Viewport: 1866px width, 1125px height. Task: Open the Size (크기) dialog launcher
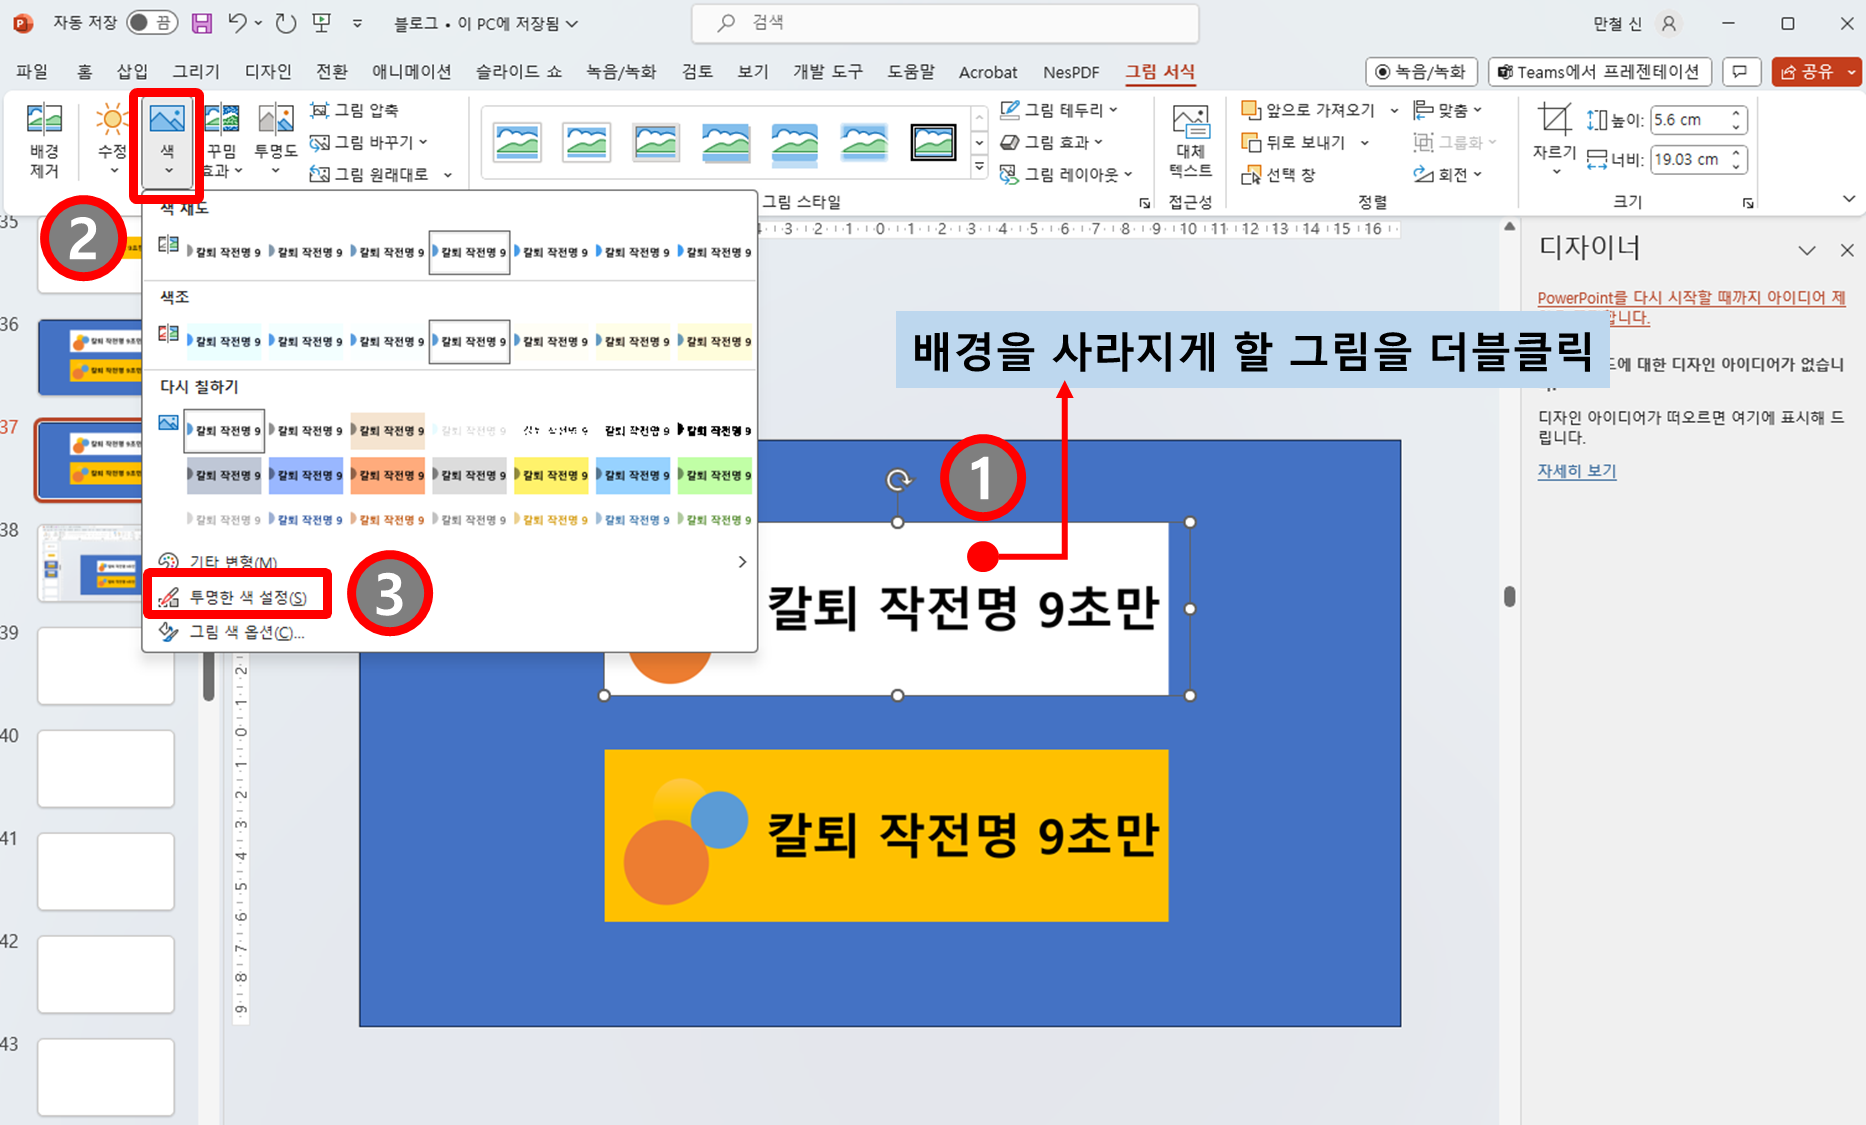(1748, 203)
